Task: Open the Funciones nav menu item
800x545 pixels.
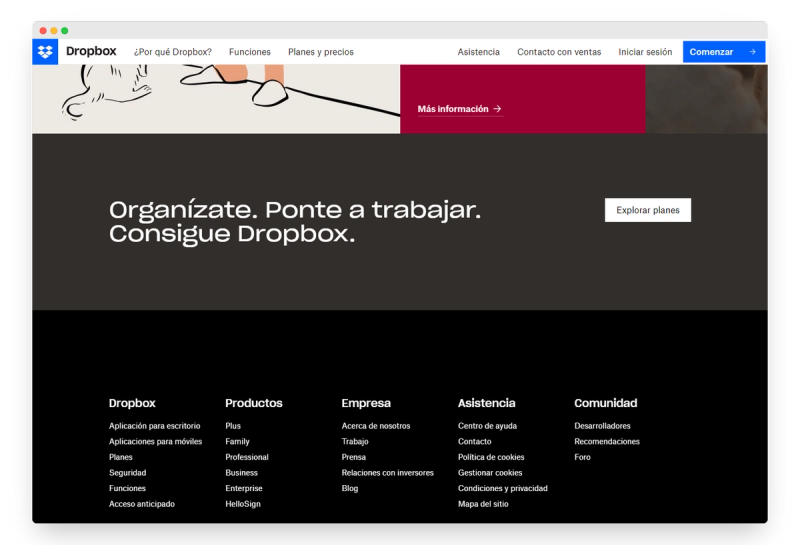Action: pyautogui.click(x=249, y=52)
